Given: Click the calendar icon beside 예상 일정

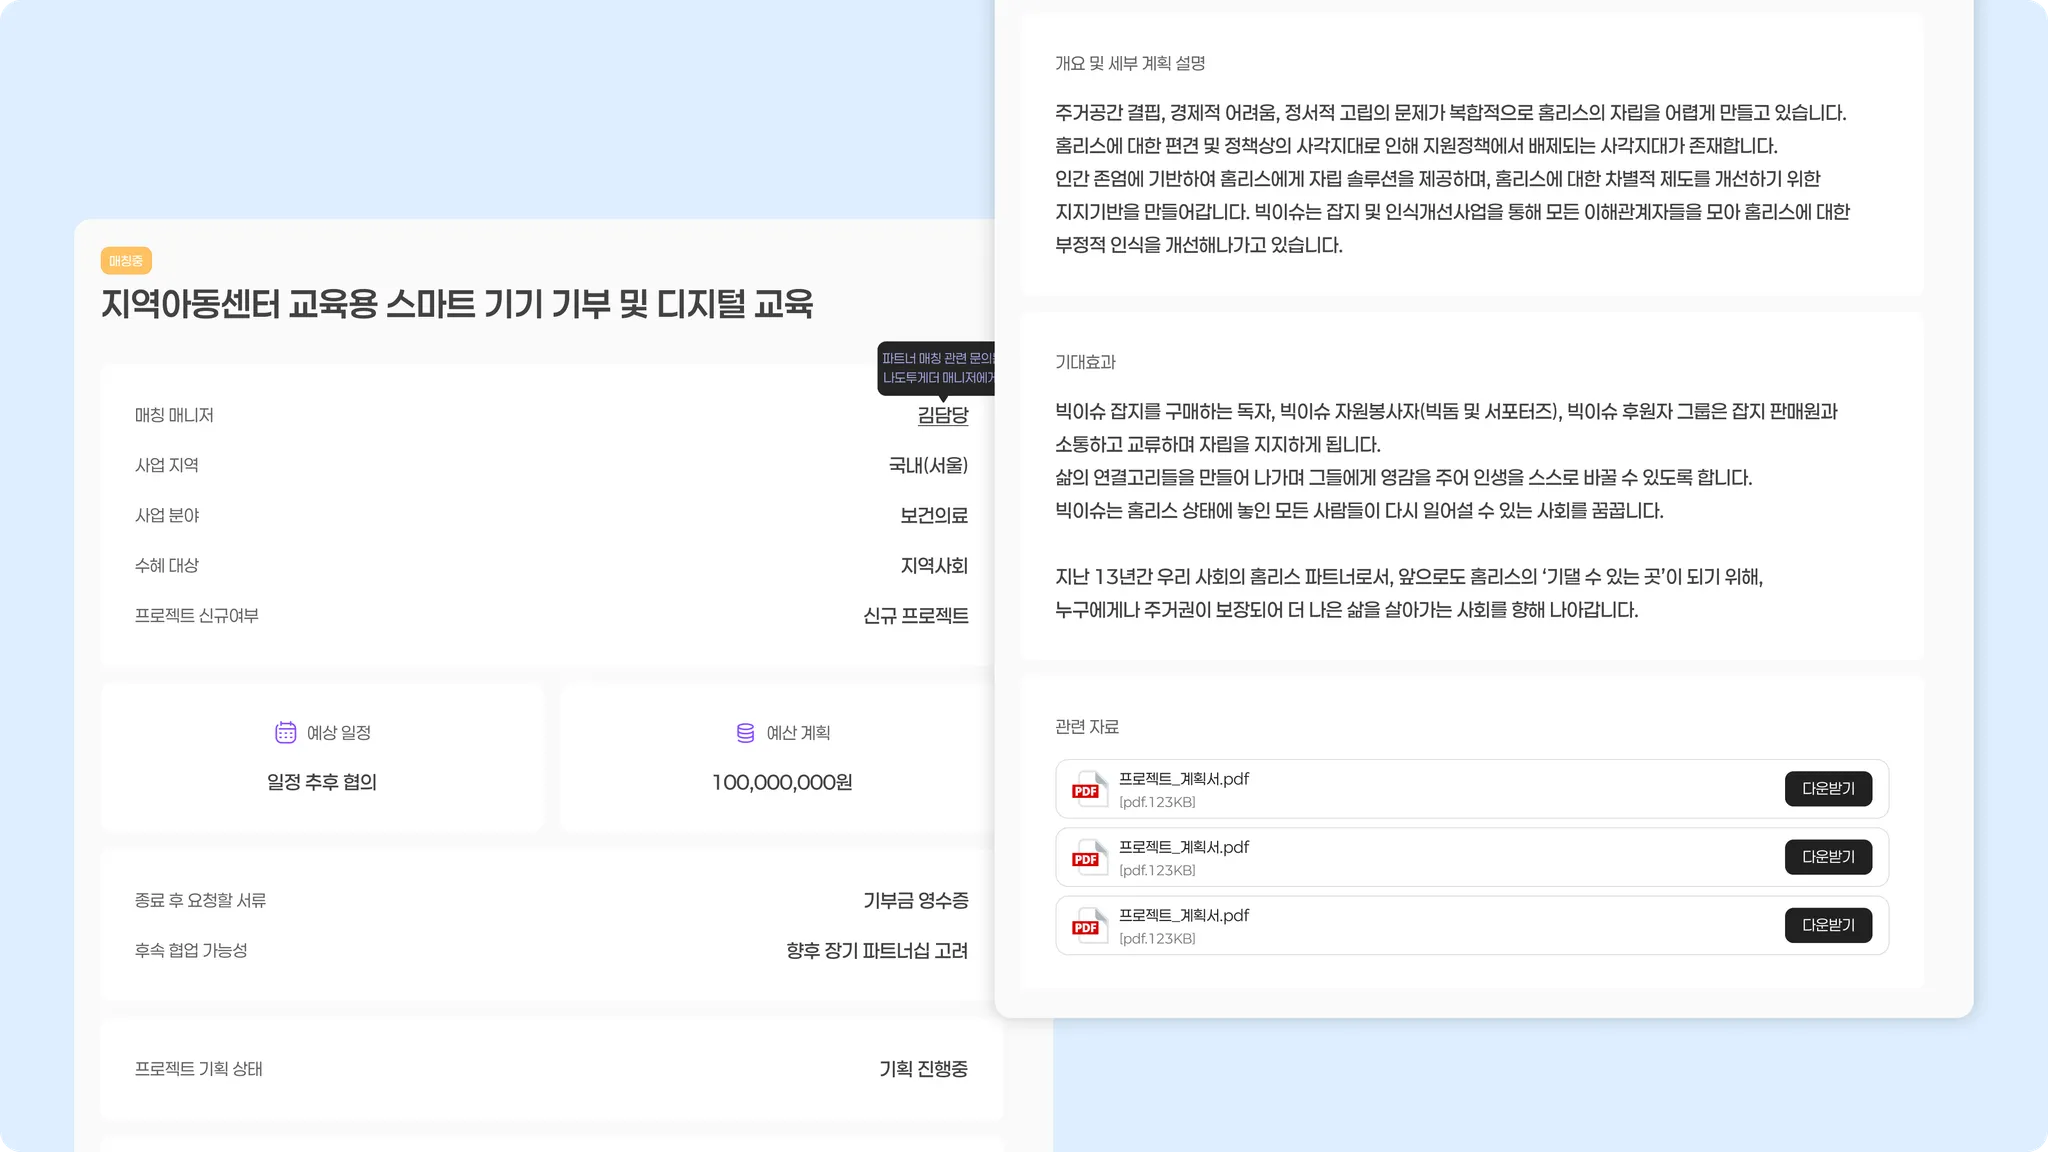Looking at the screenshot, I should point(285,733).
